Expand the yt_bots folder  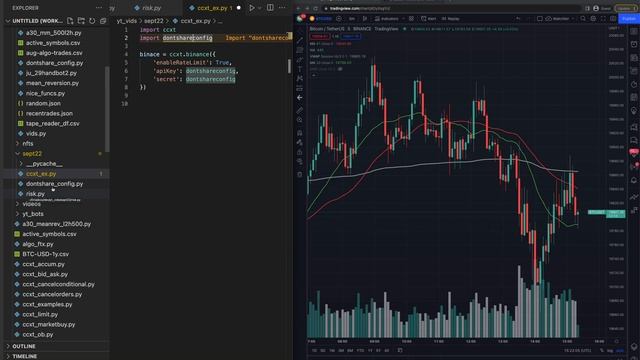[x=18, y=214]
